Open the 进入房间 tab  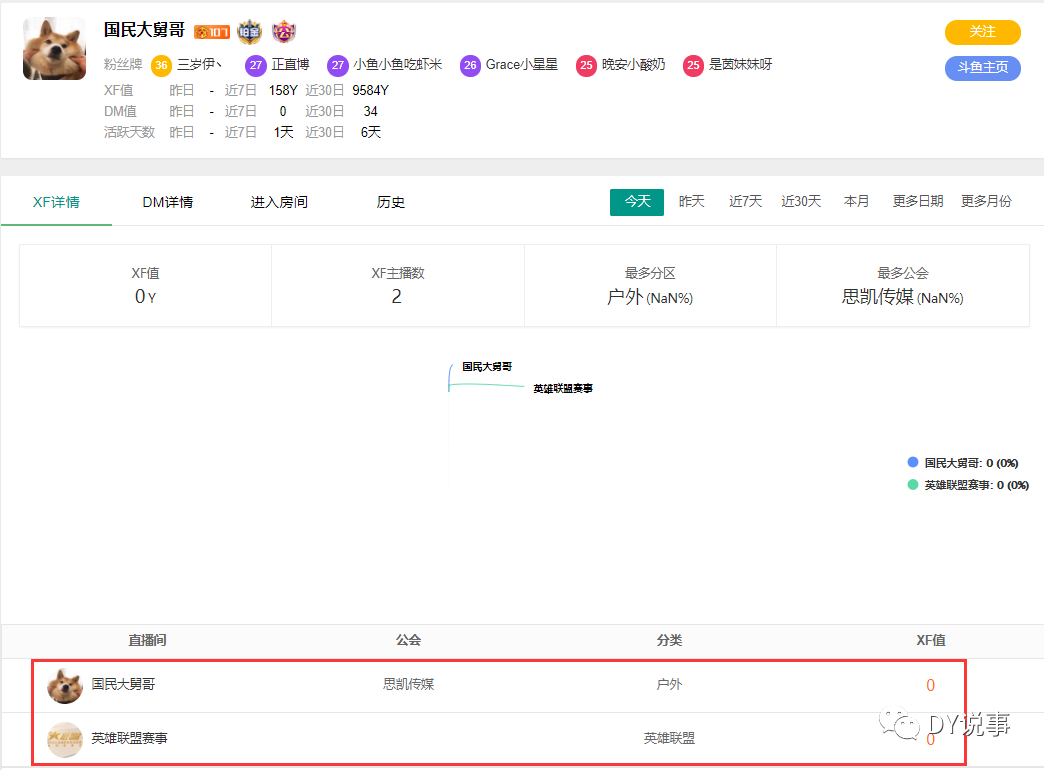(279, 202)
